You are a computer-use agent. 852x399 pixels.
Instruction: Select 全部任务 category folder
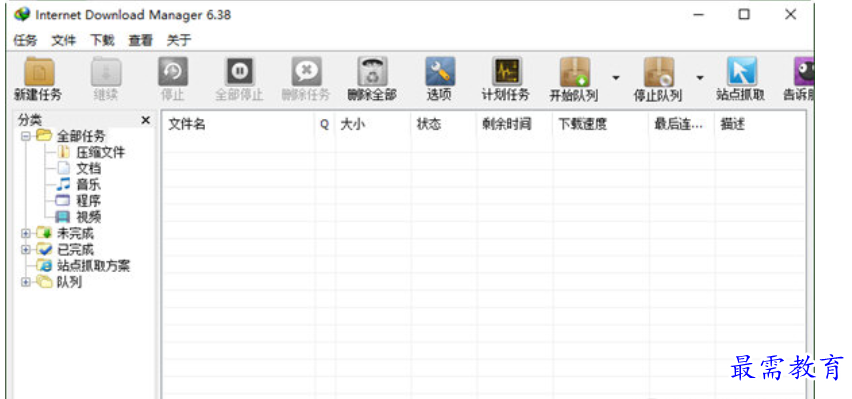click(x=71, y=136)
